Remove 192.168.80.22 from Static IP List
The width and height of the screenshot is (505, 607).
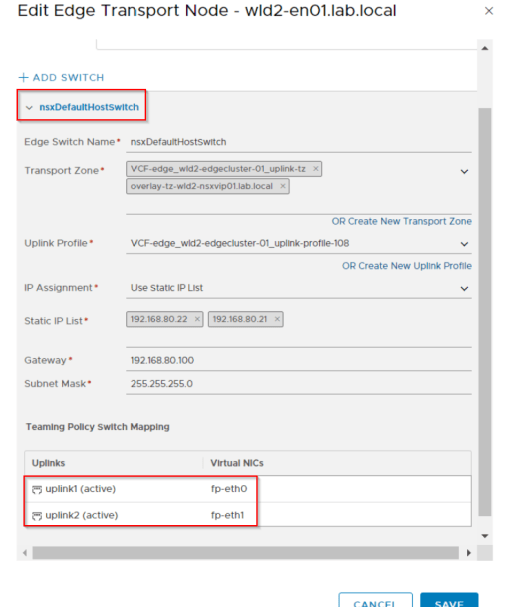click(197, 319)
